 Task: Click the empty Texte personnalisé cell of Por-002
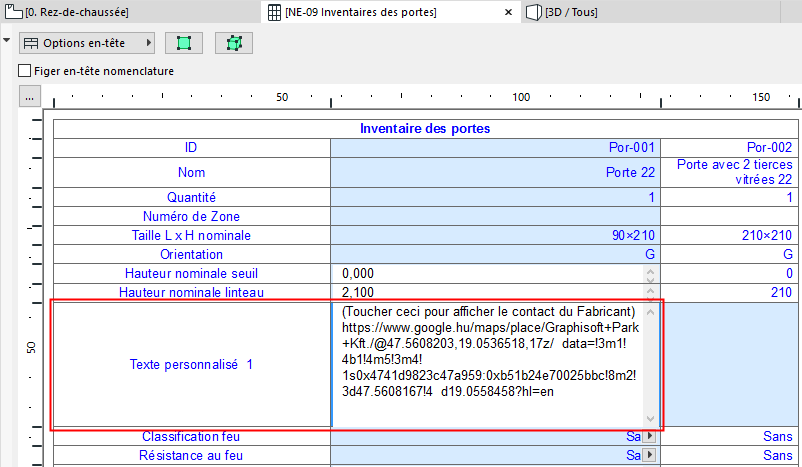[730, 364]
